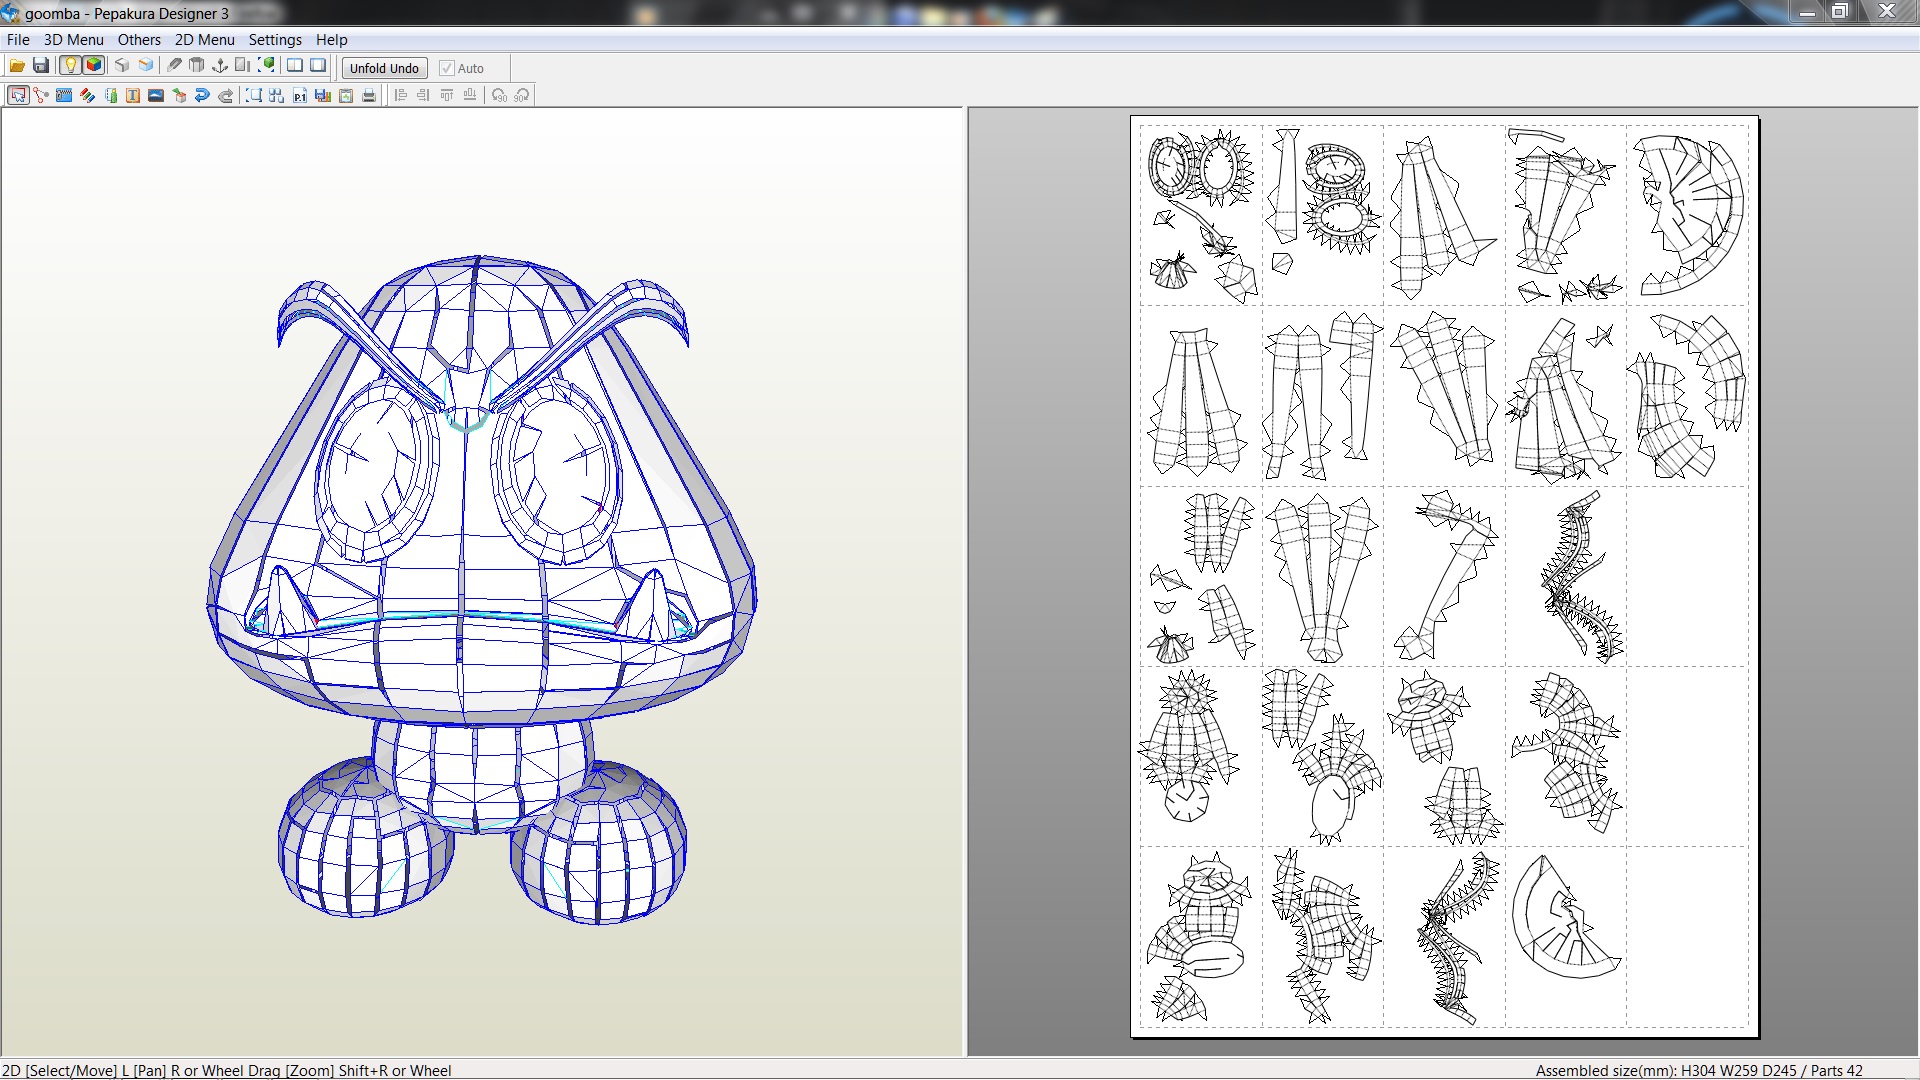Click the P.1 page number icon
1920x1080 pixels.
point(300,96)
